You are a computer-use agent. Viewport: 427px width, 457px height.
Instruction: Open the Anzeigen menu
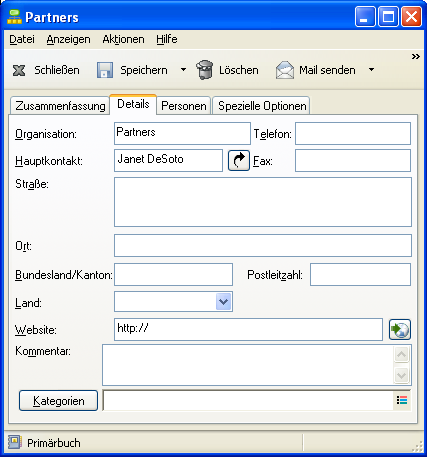68,39
